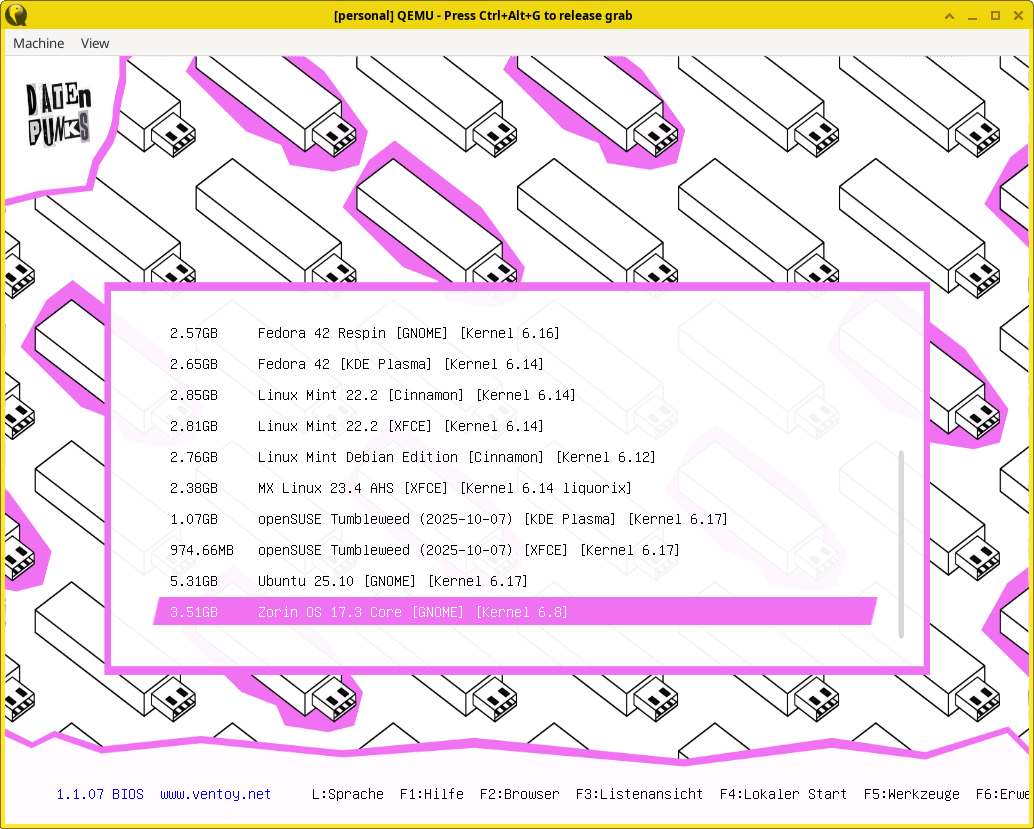Click highlighted Zorin OS 17.3 Core entry
Viewport: 1034px width, 829px height.
[412, 612]
